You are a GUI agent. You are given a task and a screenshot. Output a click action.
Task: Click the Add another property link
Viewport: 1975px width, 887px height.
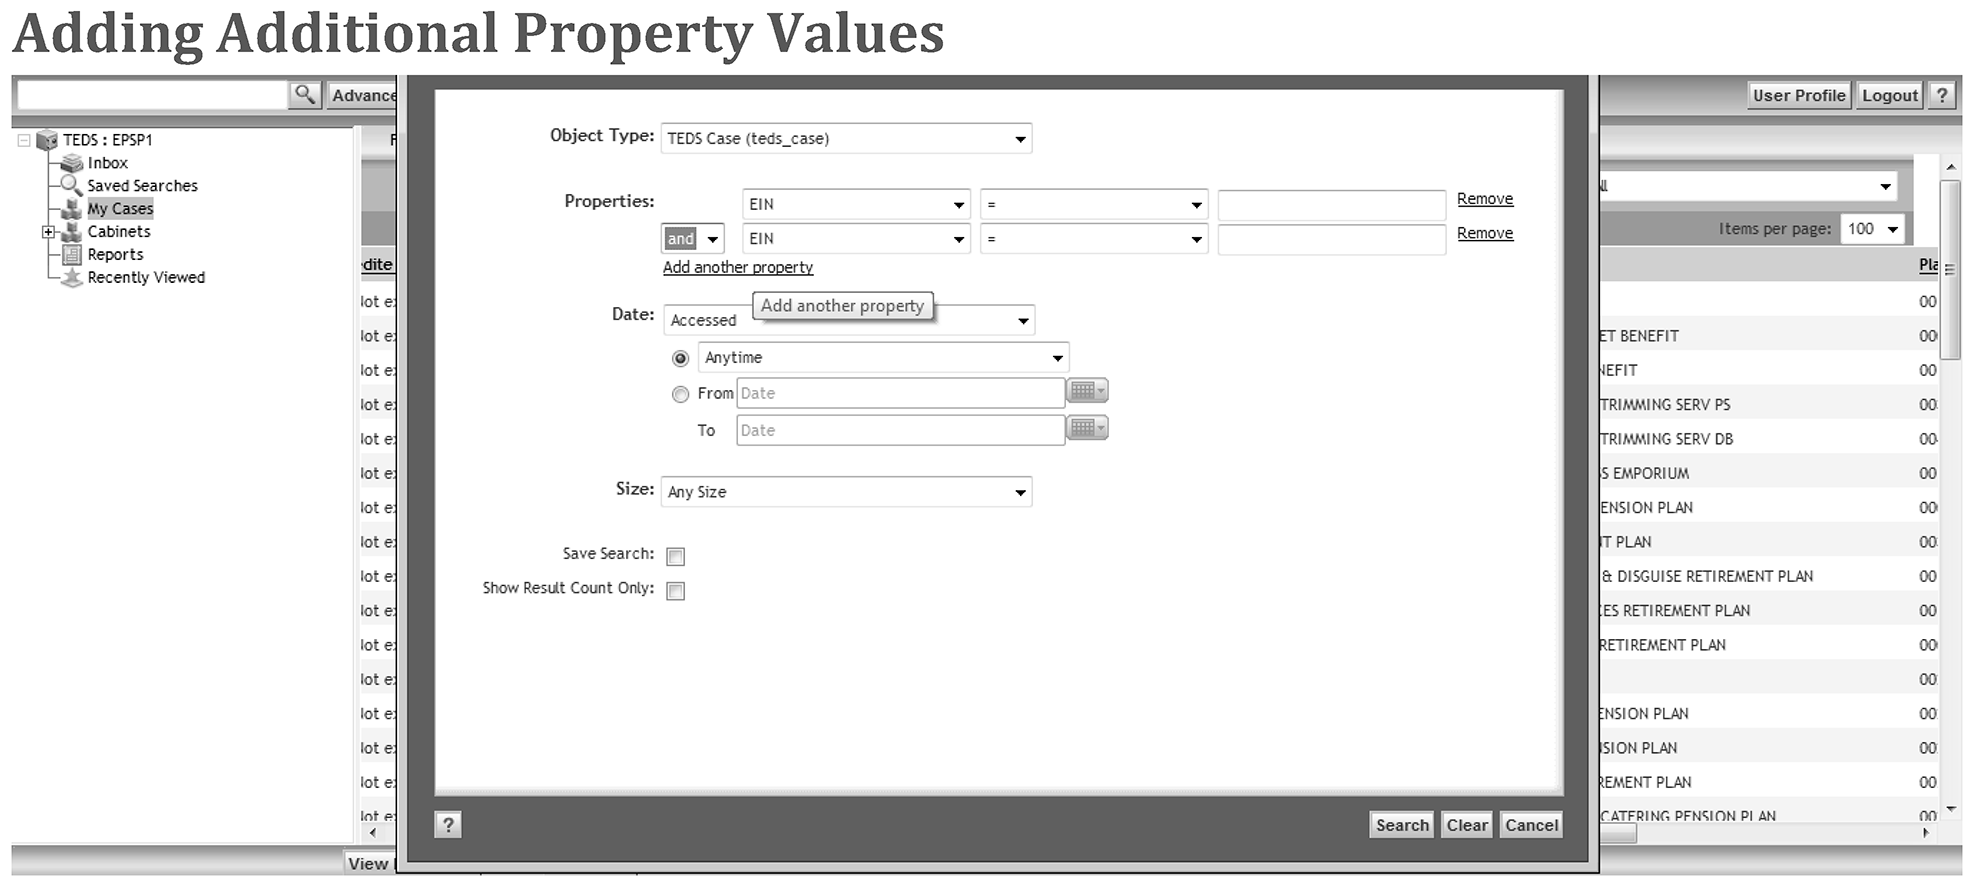[738, 268]
